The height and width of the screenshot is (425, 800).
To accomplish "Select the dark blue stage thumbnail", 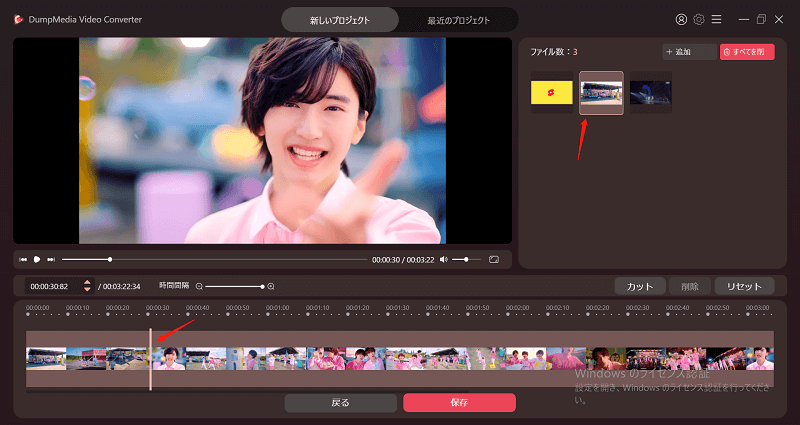I will pos(651,92).
